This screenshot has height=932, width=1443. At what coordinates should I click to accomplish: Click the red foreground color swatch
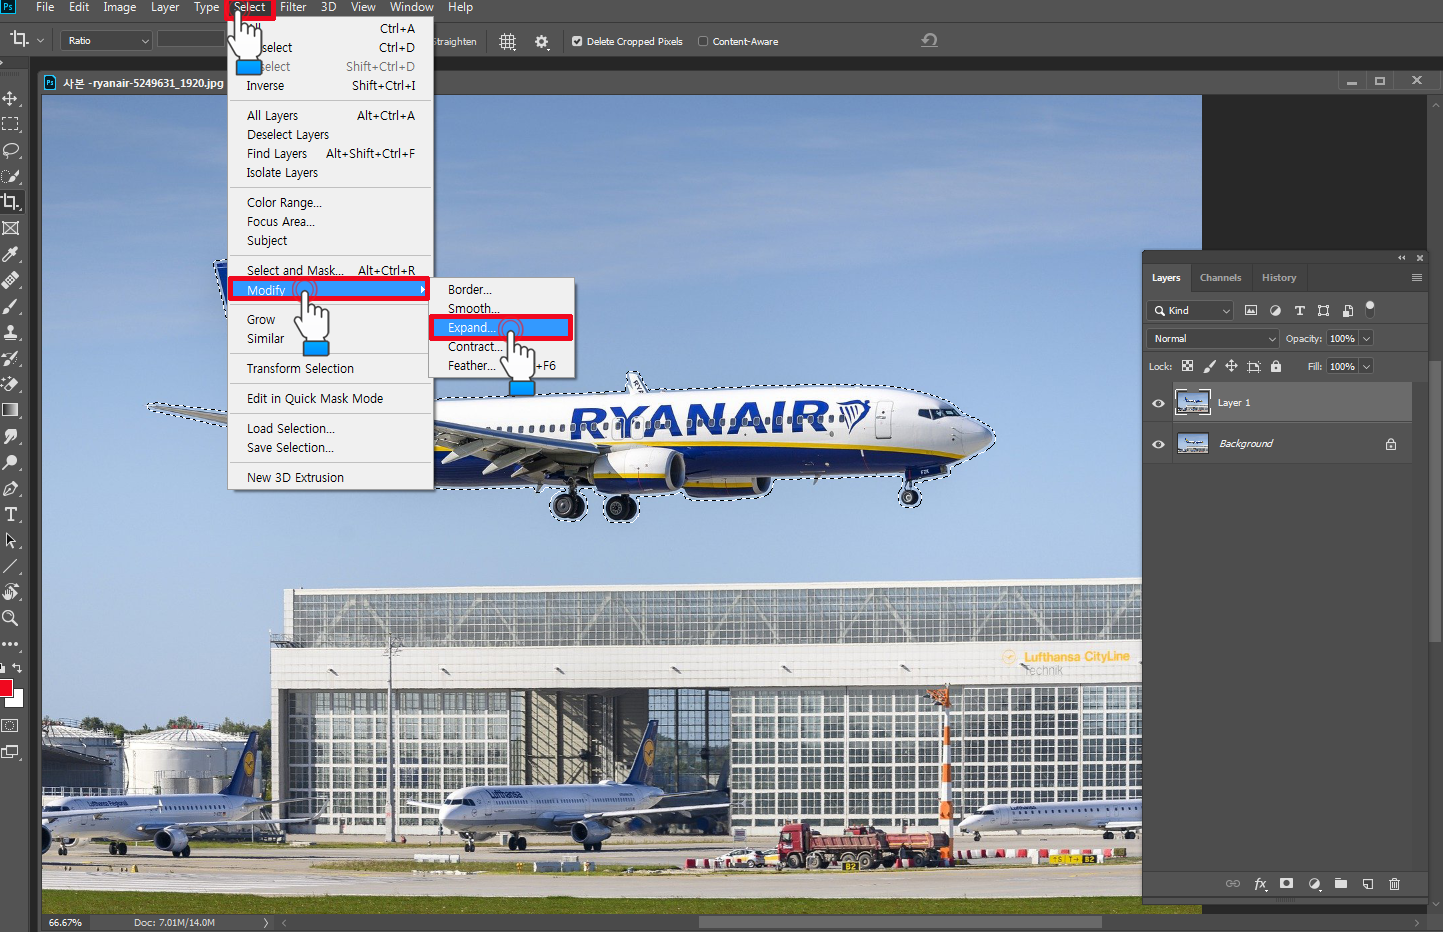pos(5,687)
